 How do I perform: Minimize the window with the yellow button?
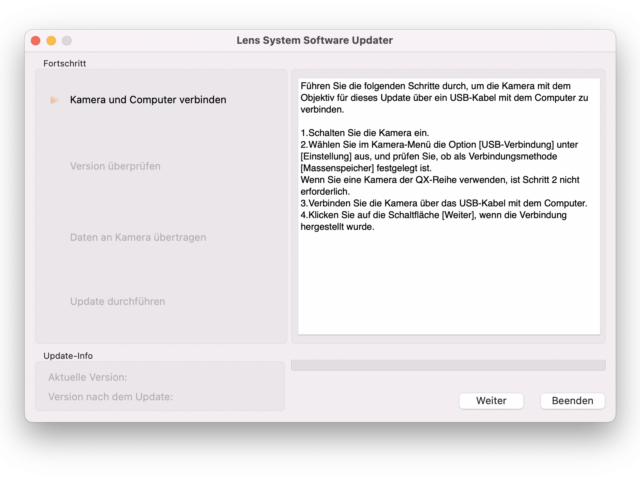51,40
